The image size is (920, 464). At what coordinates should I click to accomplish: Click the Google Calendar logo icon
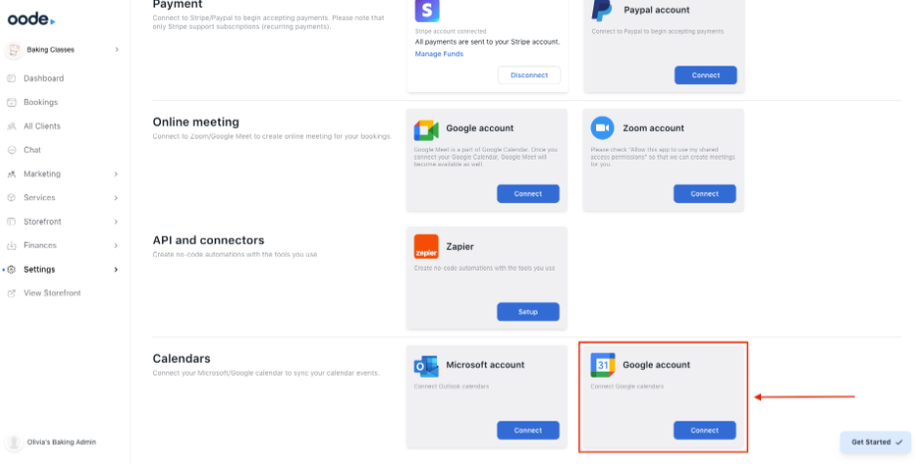tap(602, 365)
